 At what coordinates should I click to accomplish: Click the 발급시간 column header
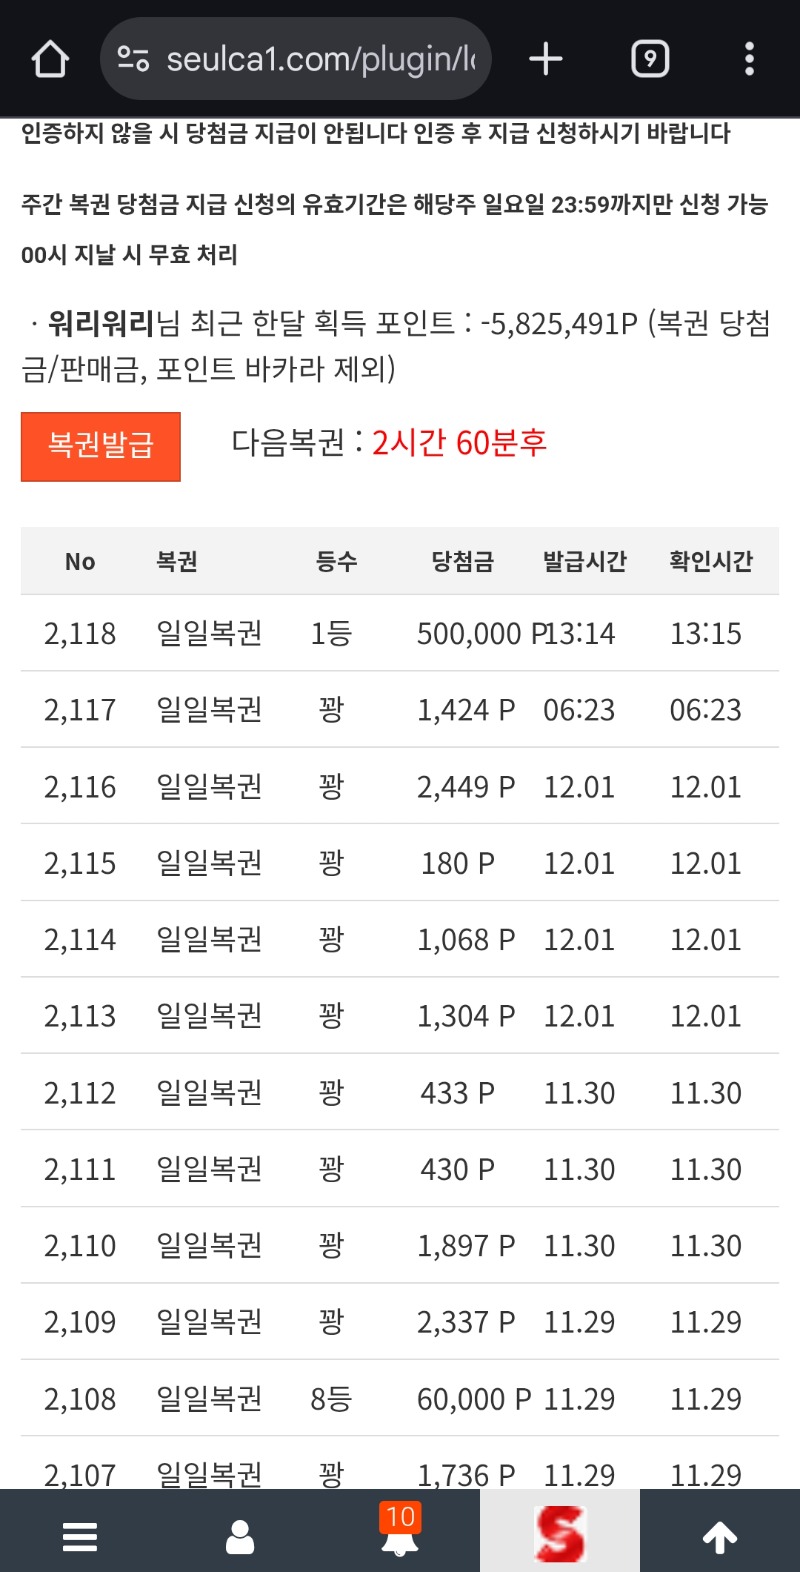pyautogui.click(x=584, y=562)
